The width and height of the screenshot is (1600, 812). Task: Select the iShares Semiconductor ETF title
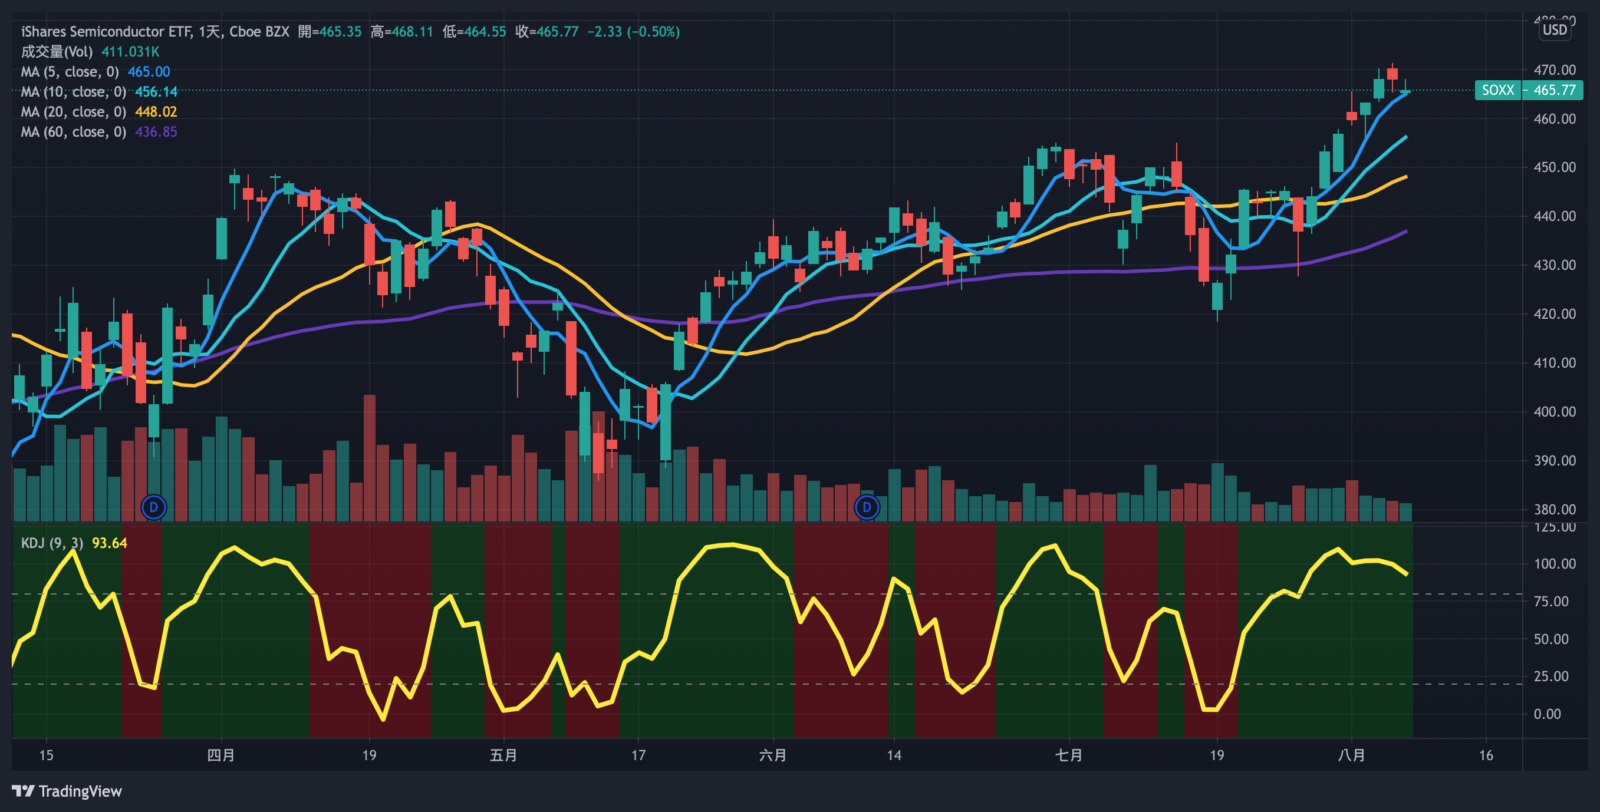(x=106, y=32)
